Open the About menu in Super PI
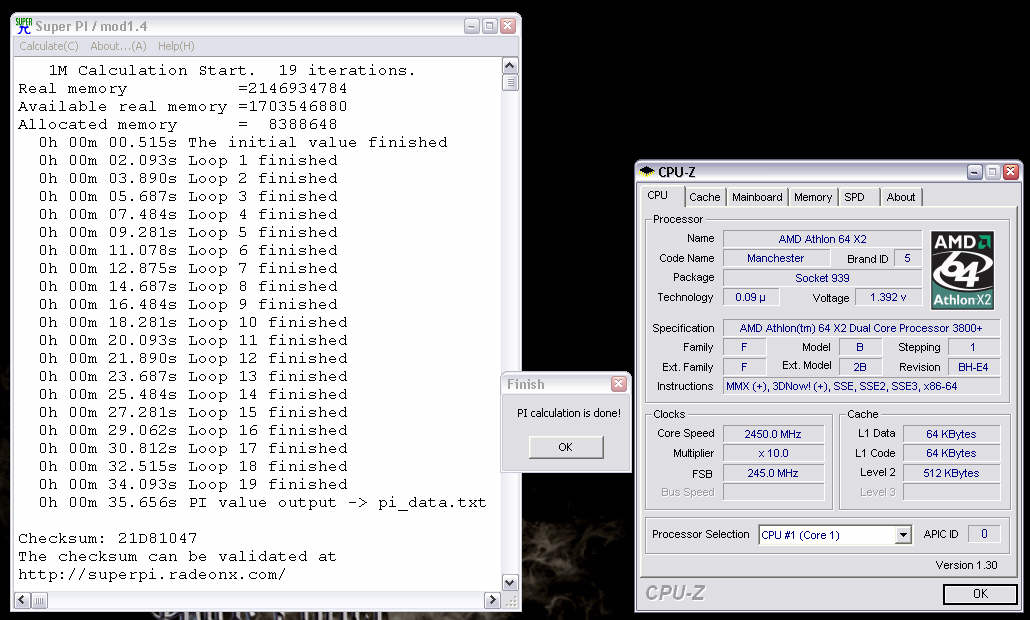Screen dimensions: 1030x620 [118, 46]
